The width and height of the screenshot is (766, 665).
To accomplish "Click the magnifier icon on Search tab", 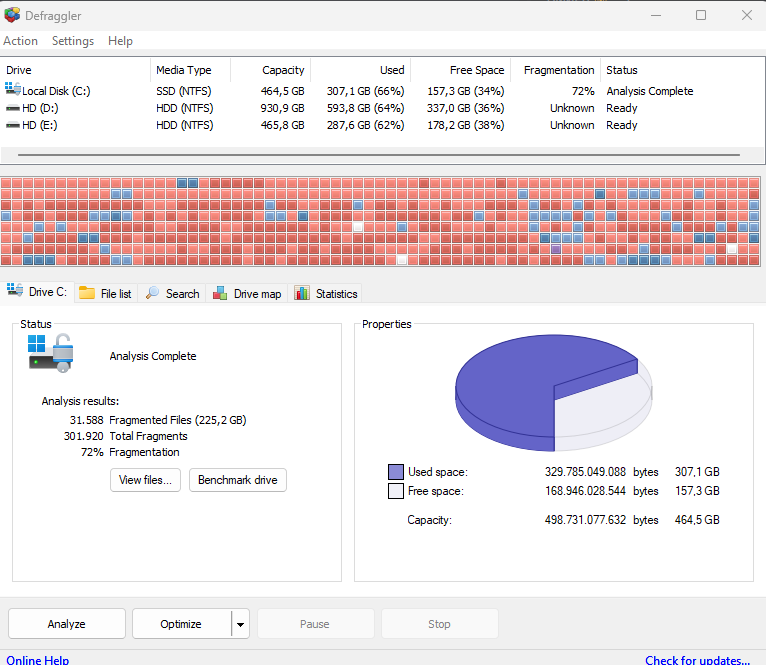I will pyautogui.click(x=152, y=293).
